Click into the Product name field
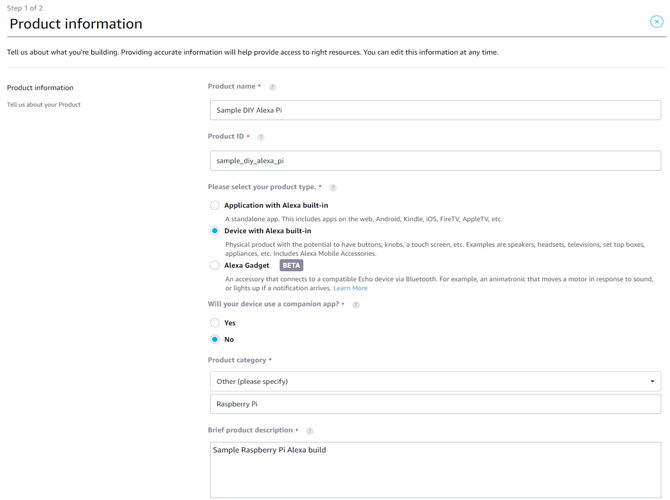 point(435,110)
